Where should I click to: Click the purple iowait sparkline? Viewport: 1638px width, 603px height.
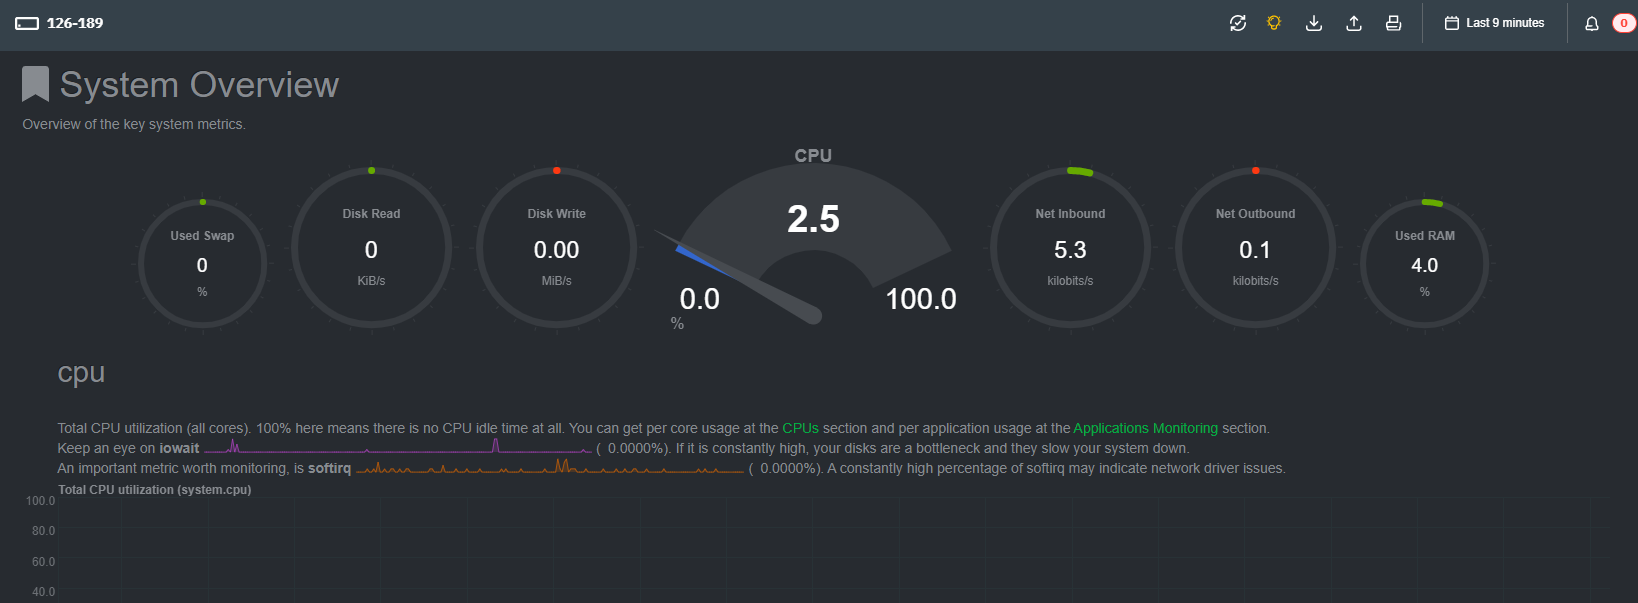pos(398,446)
